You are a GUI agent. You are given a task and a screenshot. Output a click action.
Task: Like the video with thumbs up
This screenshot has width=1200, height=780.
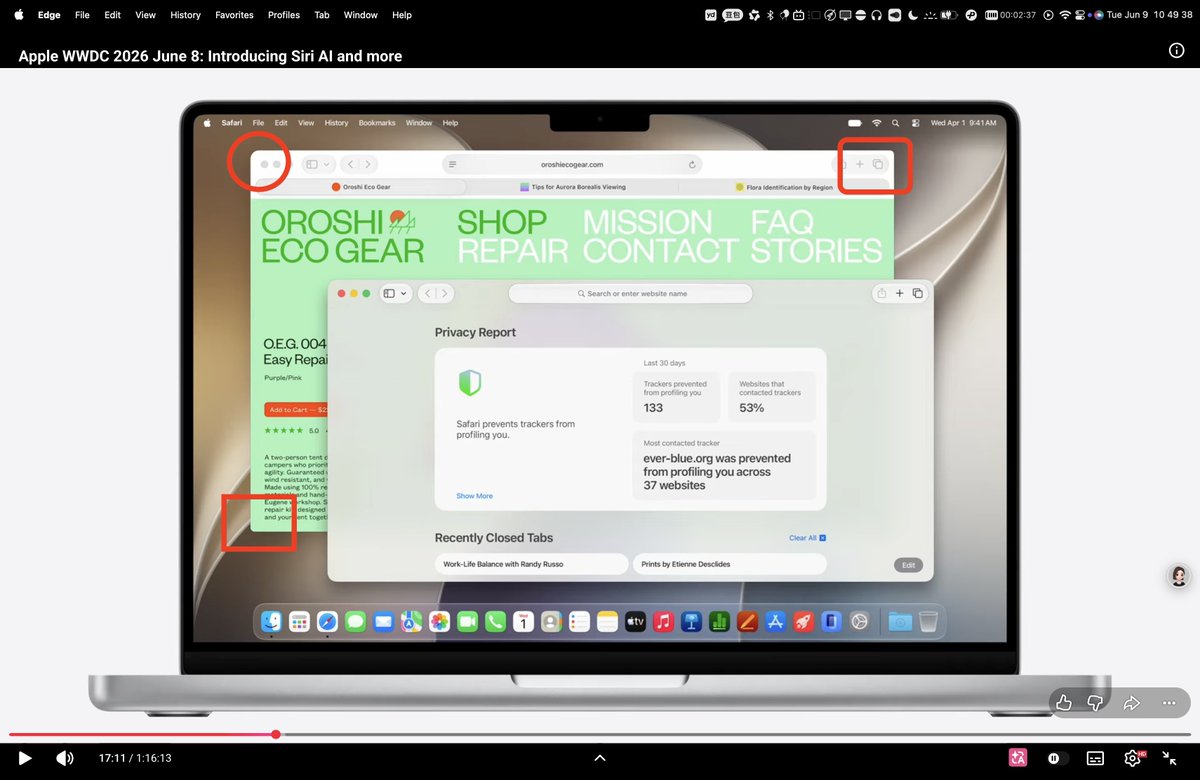coord(1065,703)
